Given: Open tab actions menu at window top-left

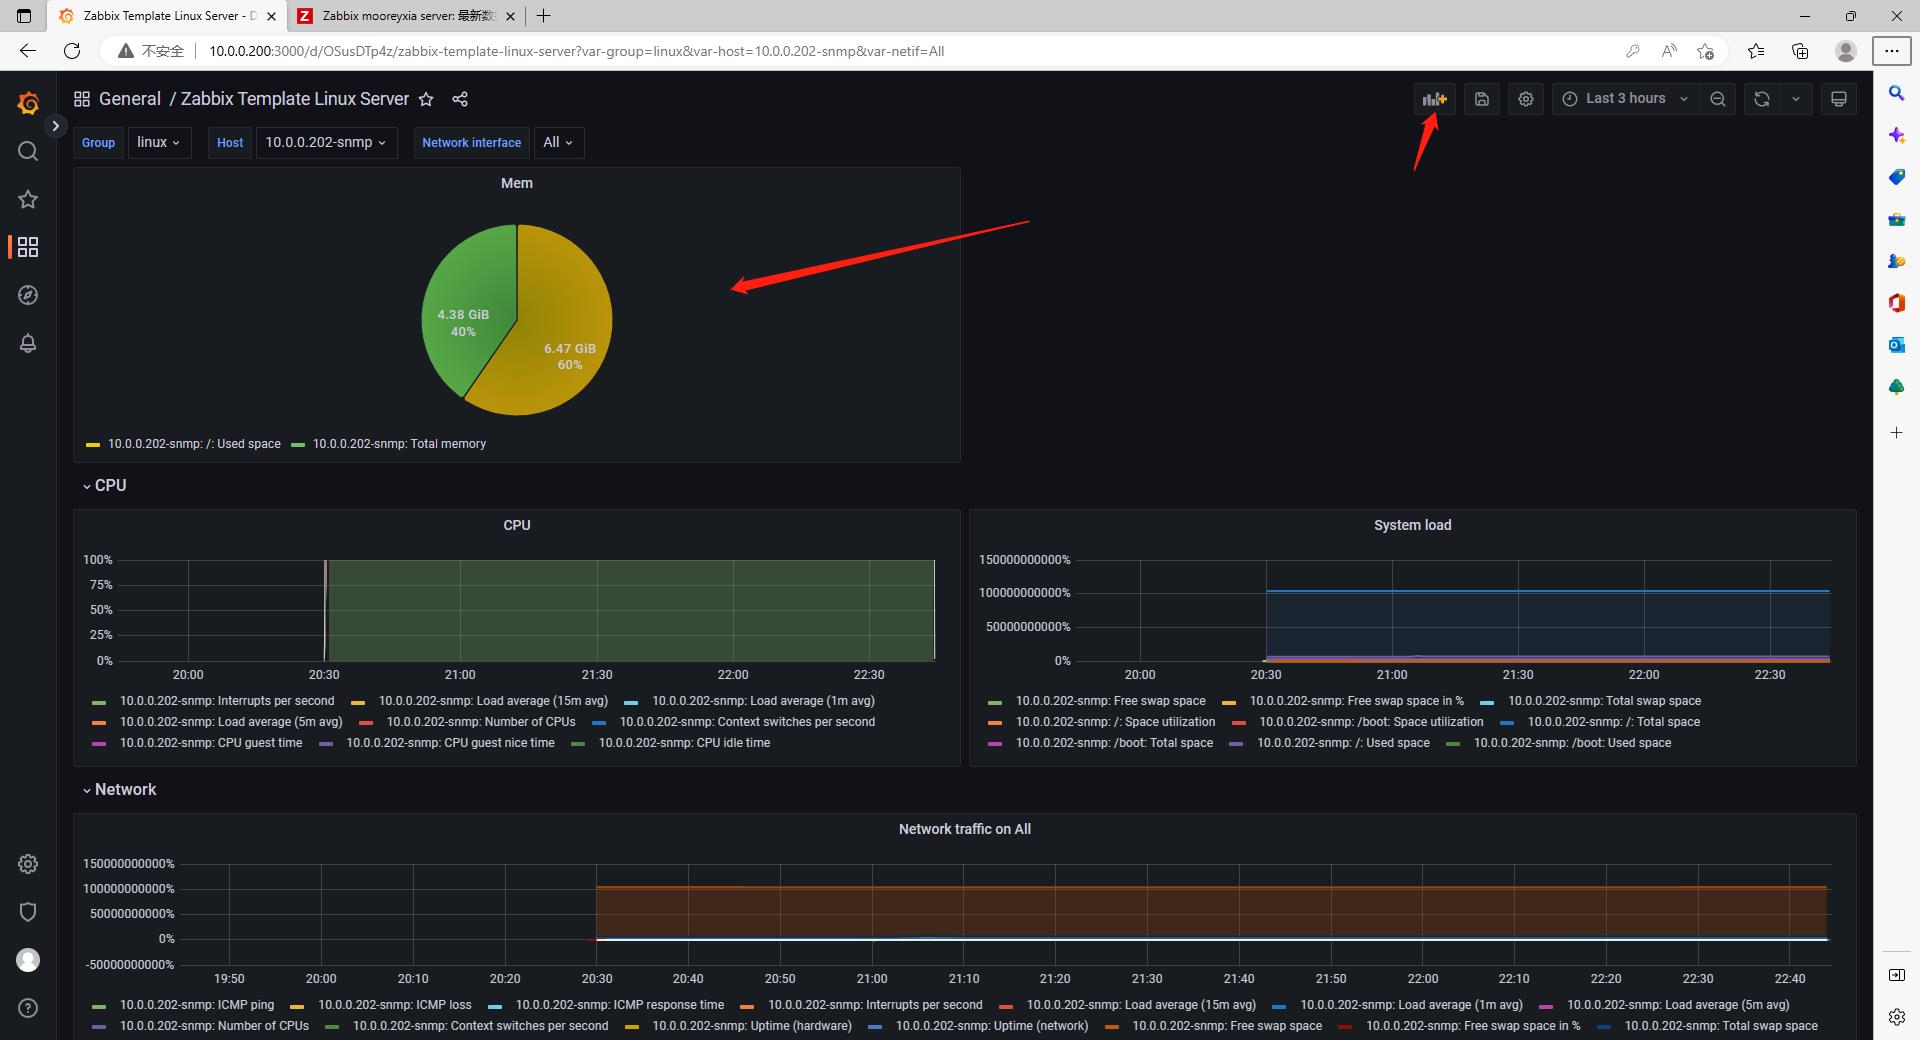Looking at the screenshot, I should point(24,16).
